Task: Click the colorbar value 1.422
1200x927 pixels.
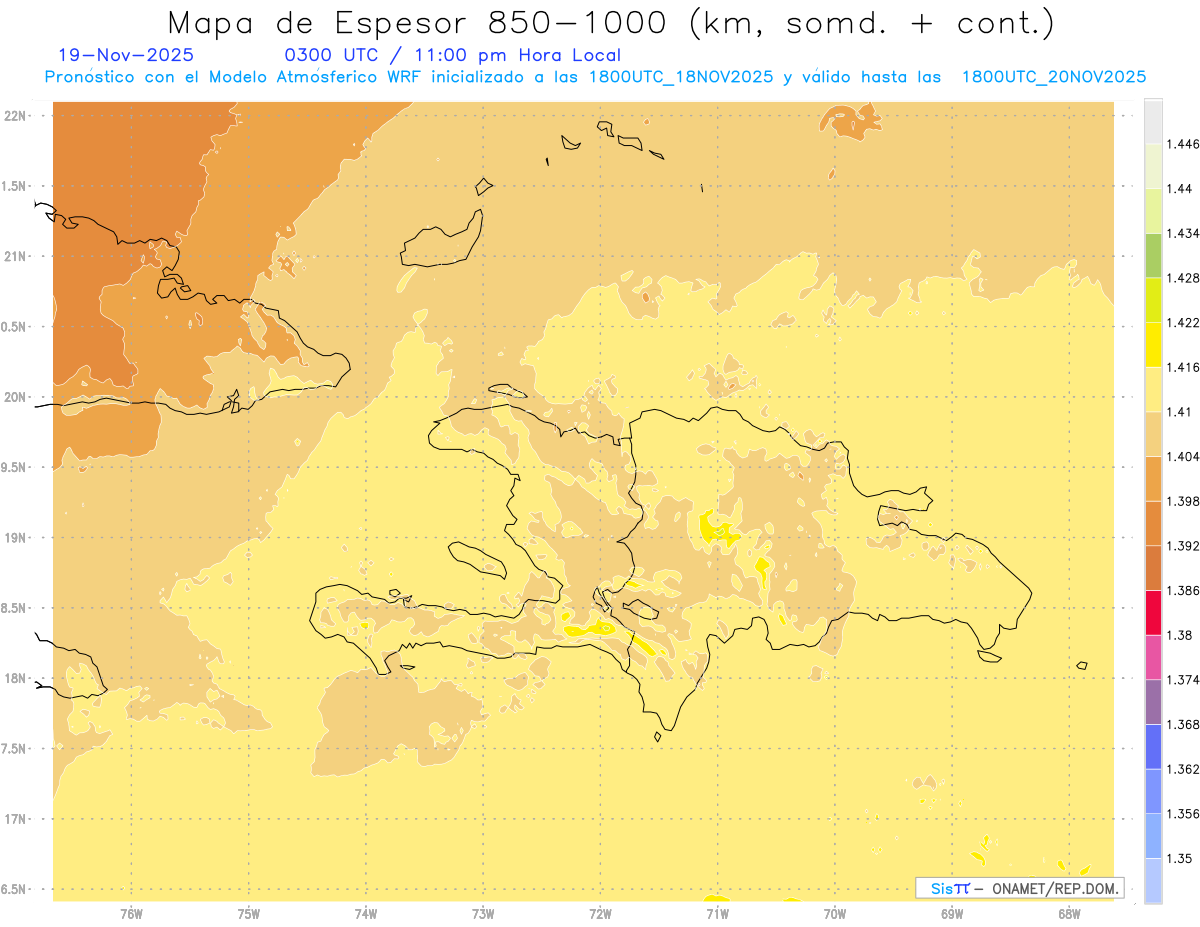Action: (x=1184, y=323)
